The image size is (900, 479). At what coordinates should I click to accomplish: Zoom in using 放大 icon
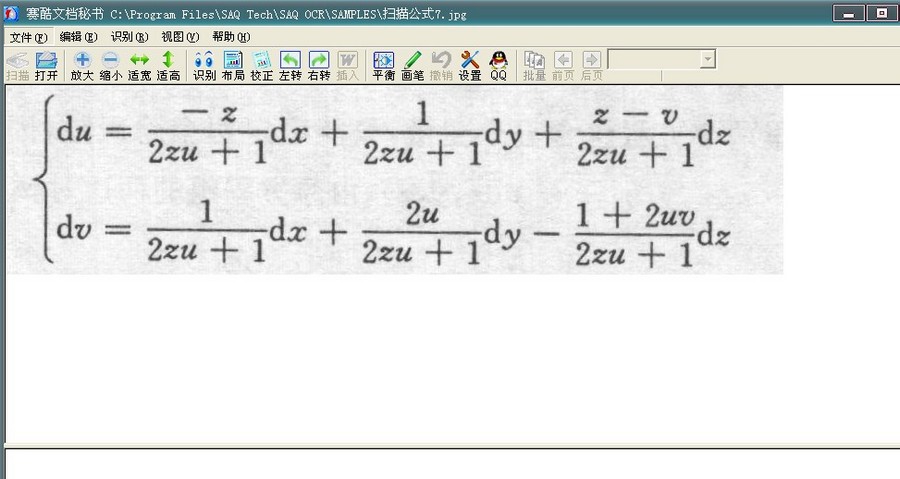coord(82,66)
